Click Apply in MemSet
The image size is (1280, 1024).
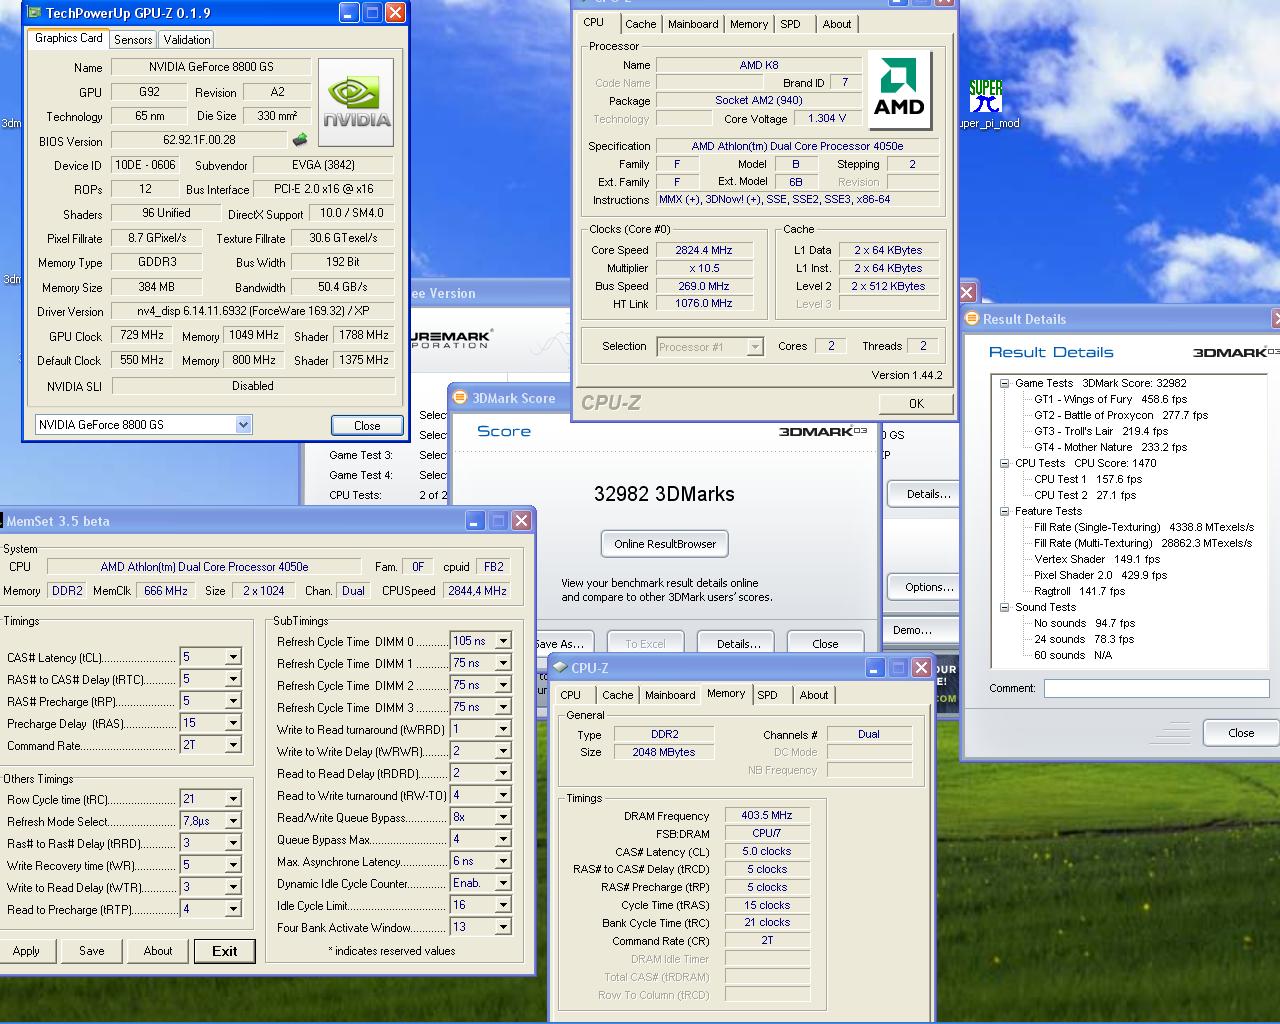pos(26,951)
